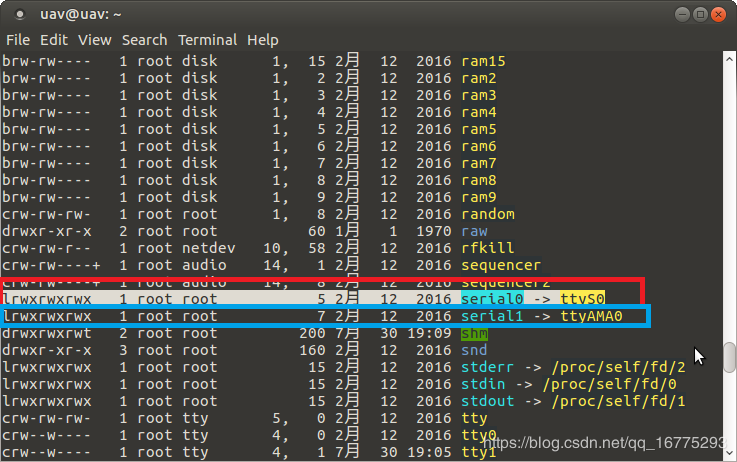Click the /proc/self/fd/2 target path
The image size is (737, 462).
619,367
